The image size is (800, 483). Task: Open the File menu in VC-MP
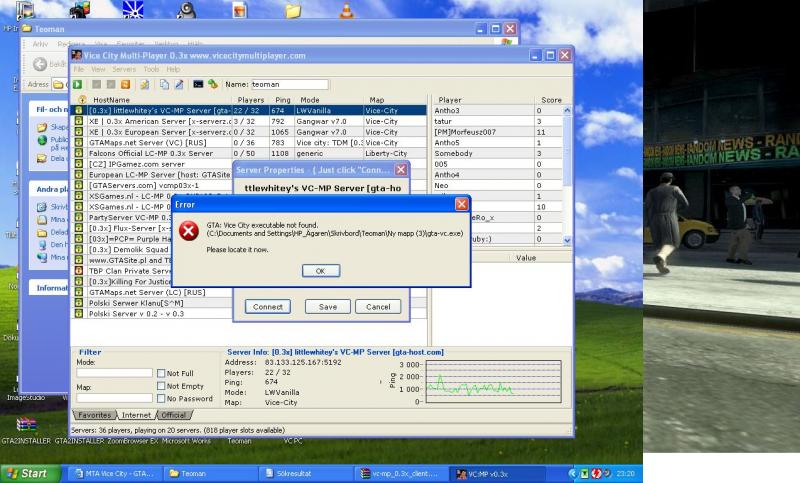pyautogui.click(x=79, y=69)
